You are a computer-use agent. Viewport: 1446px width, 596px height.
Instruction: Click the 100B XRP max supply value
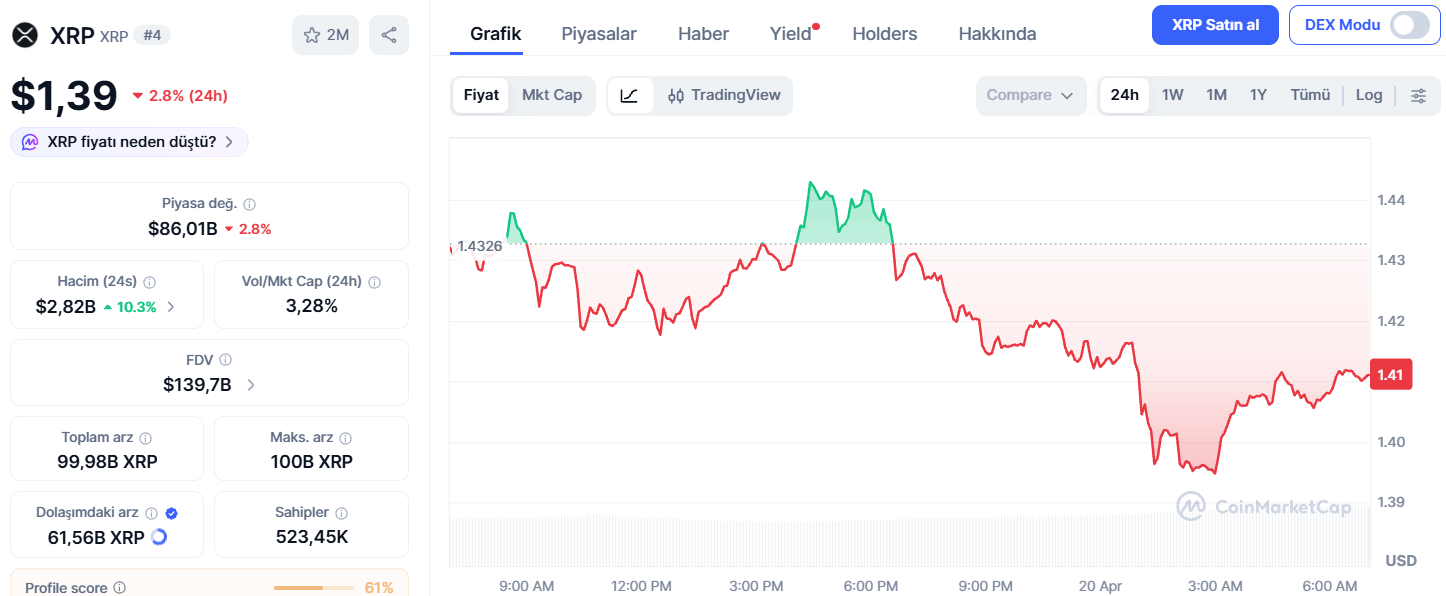[x=312, y=462]
